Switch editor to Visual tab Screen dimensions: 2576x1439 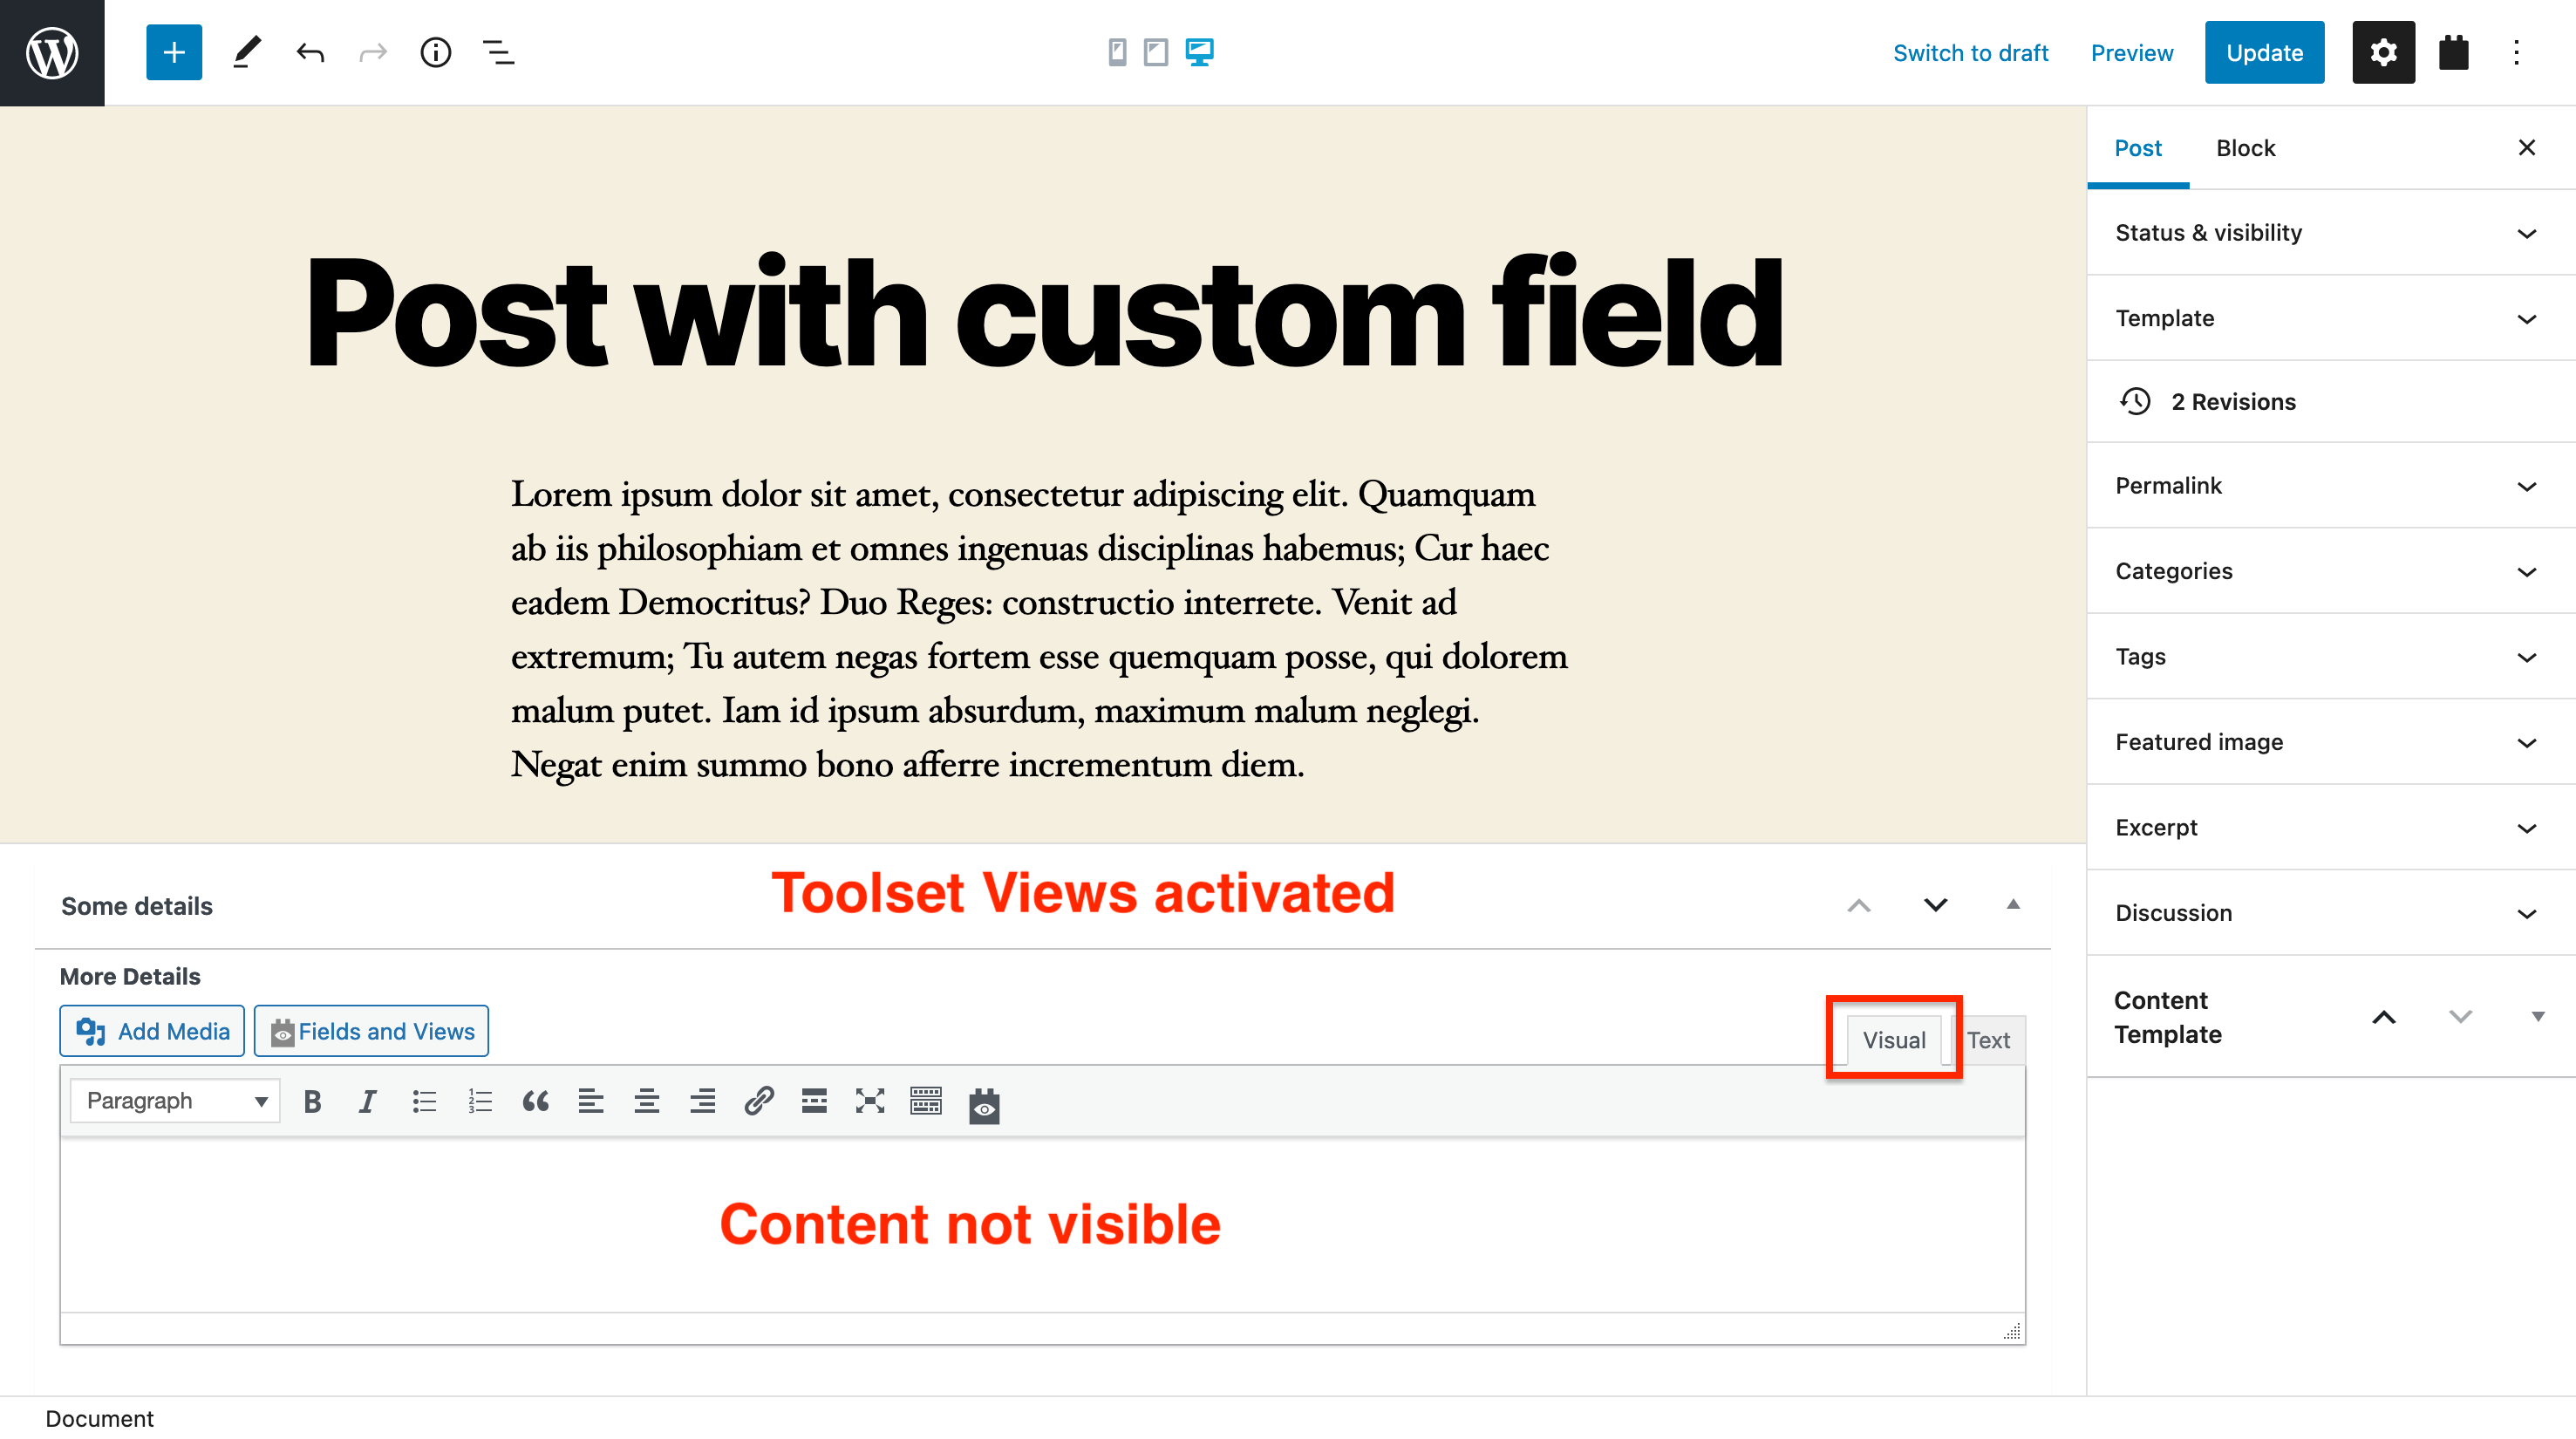pyautogui.click(x=1893, y=1040)
